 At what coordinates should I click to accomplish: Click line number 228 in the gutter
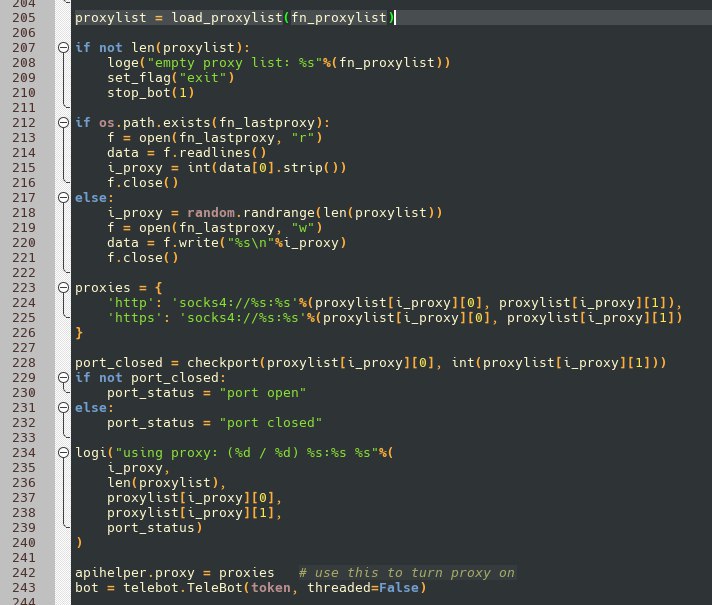point(24,362)
